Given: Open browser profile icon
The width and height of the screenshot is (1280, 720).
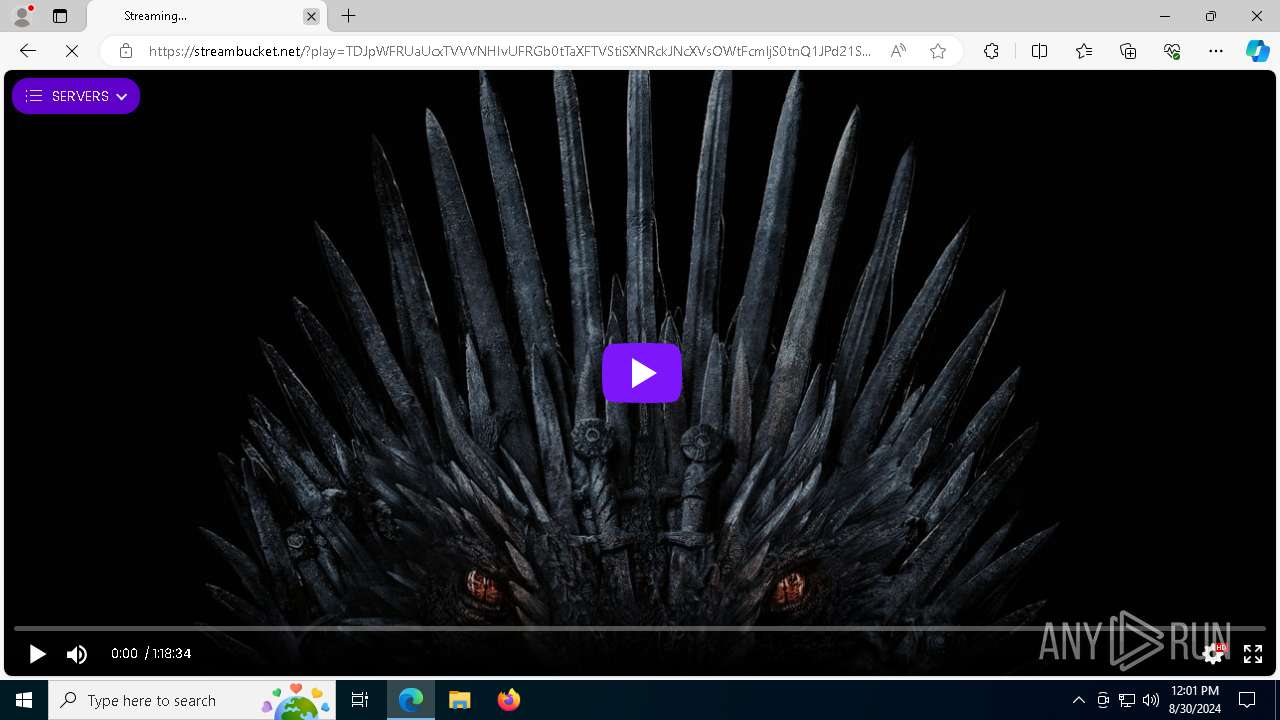Looking at the screenshot, I should [x=22, y=16].
